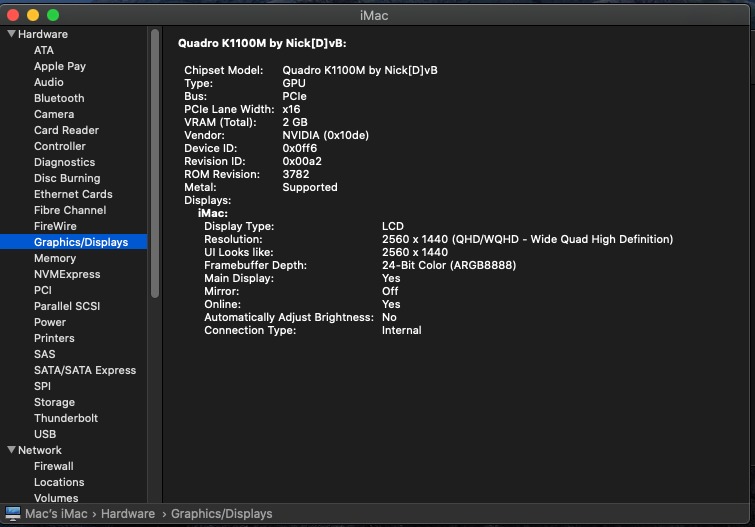Select Audio under Hardware
The width and height of the screenshot is (755, 527).
pos(49,82)
